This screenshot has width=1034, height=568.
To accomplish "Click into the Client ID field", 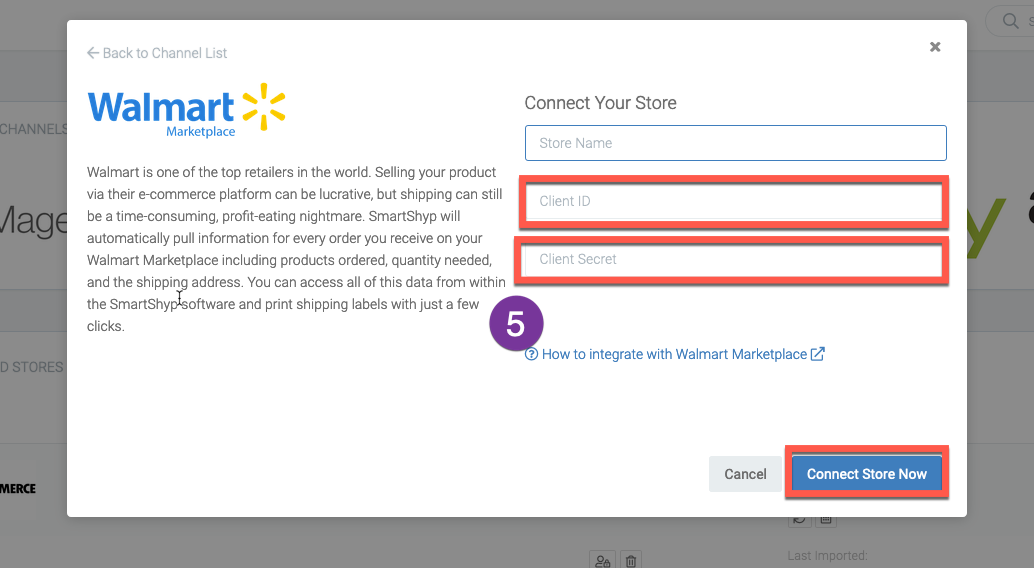I will (x=734, y=201).
